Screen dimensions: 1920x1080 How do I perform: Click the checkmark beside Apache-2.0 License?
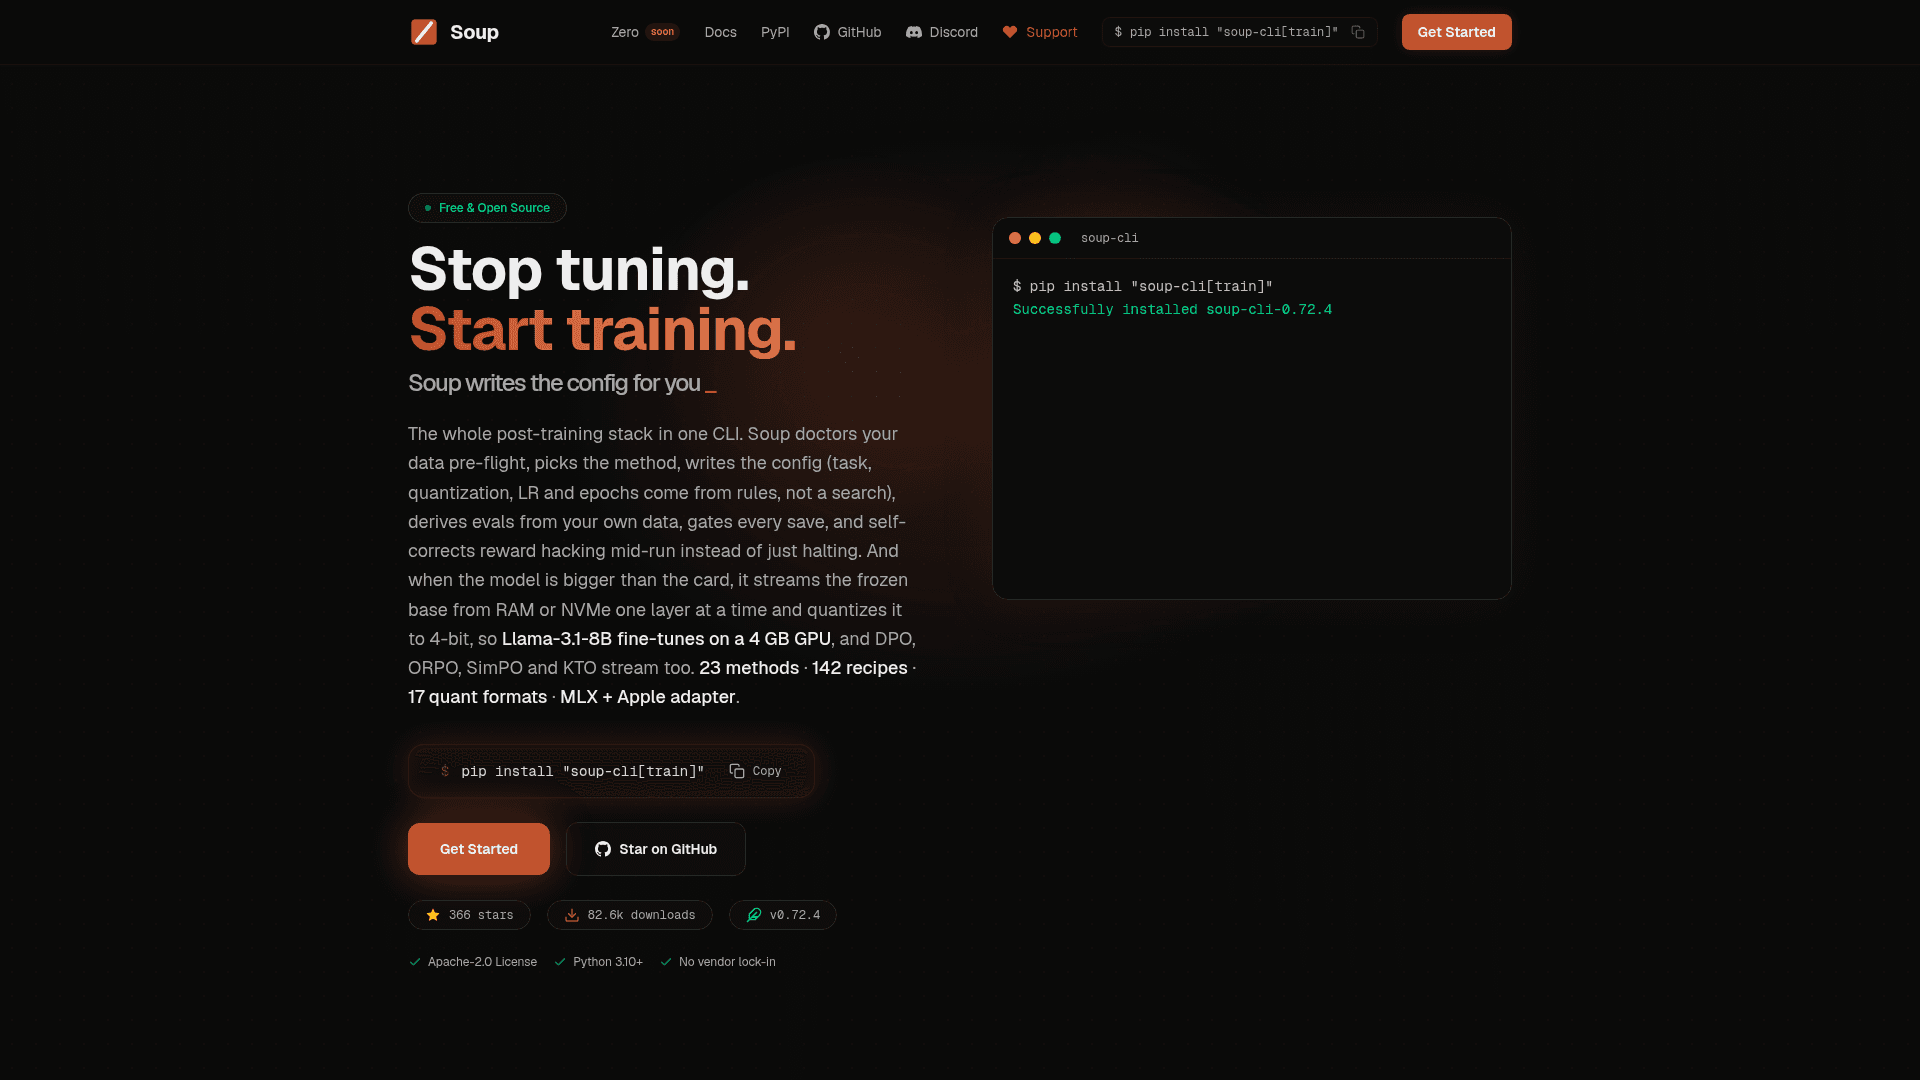pos(415,962)
